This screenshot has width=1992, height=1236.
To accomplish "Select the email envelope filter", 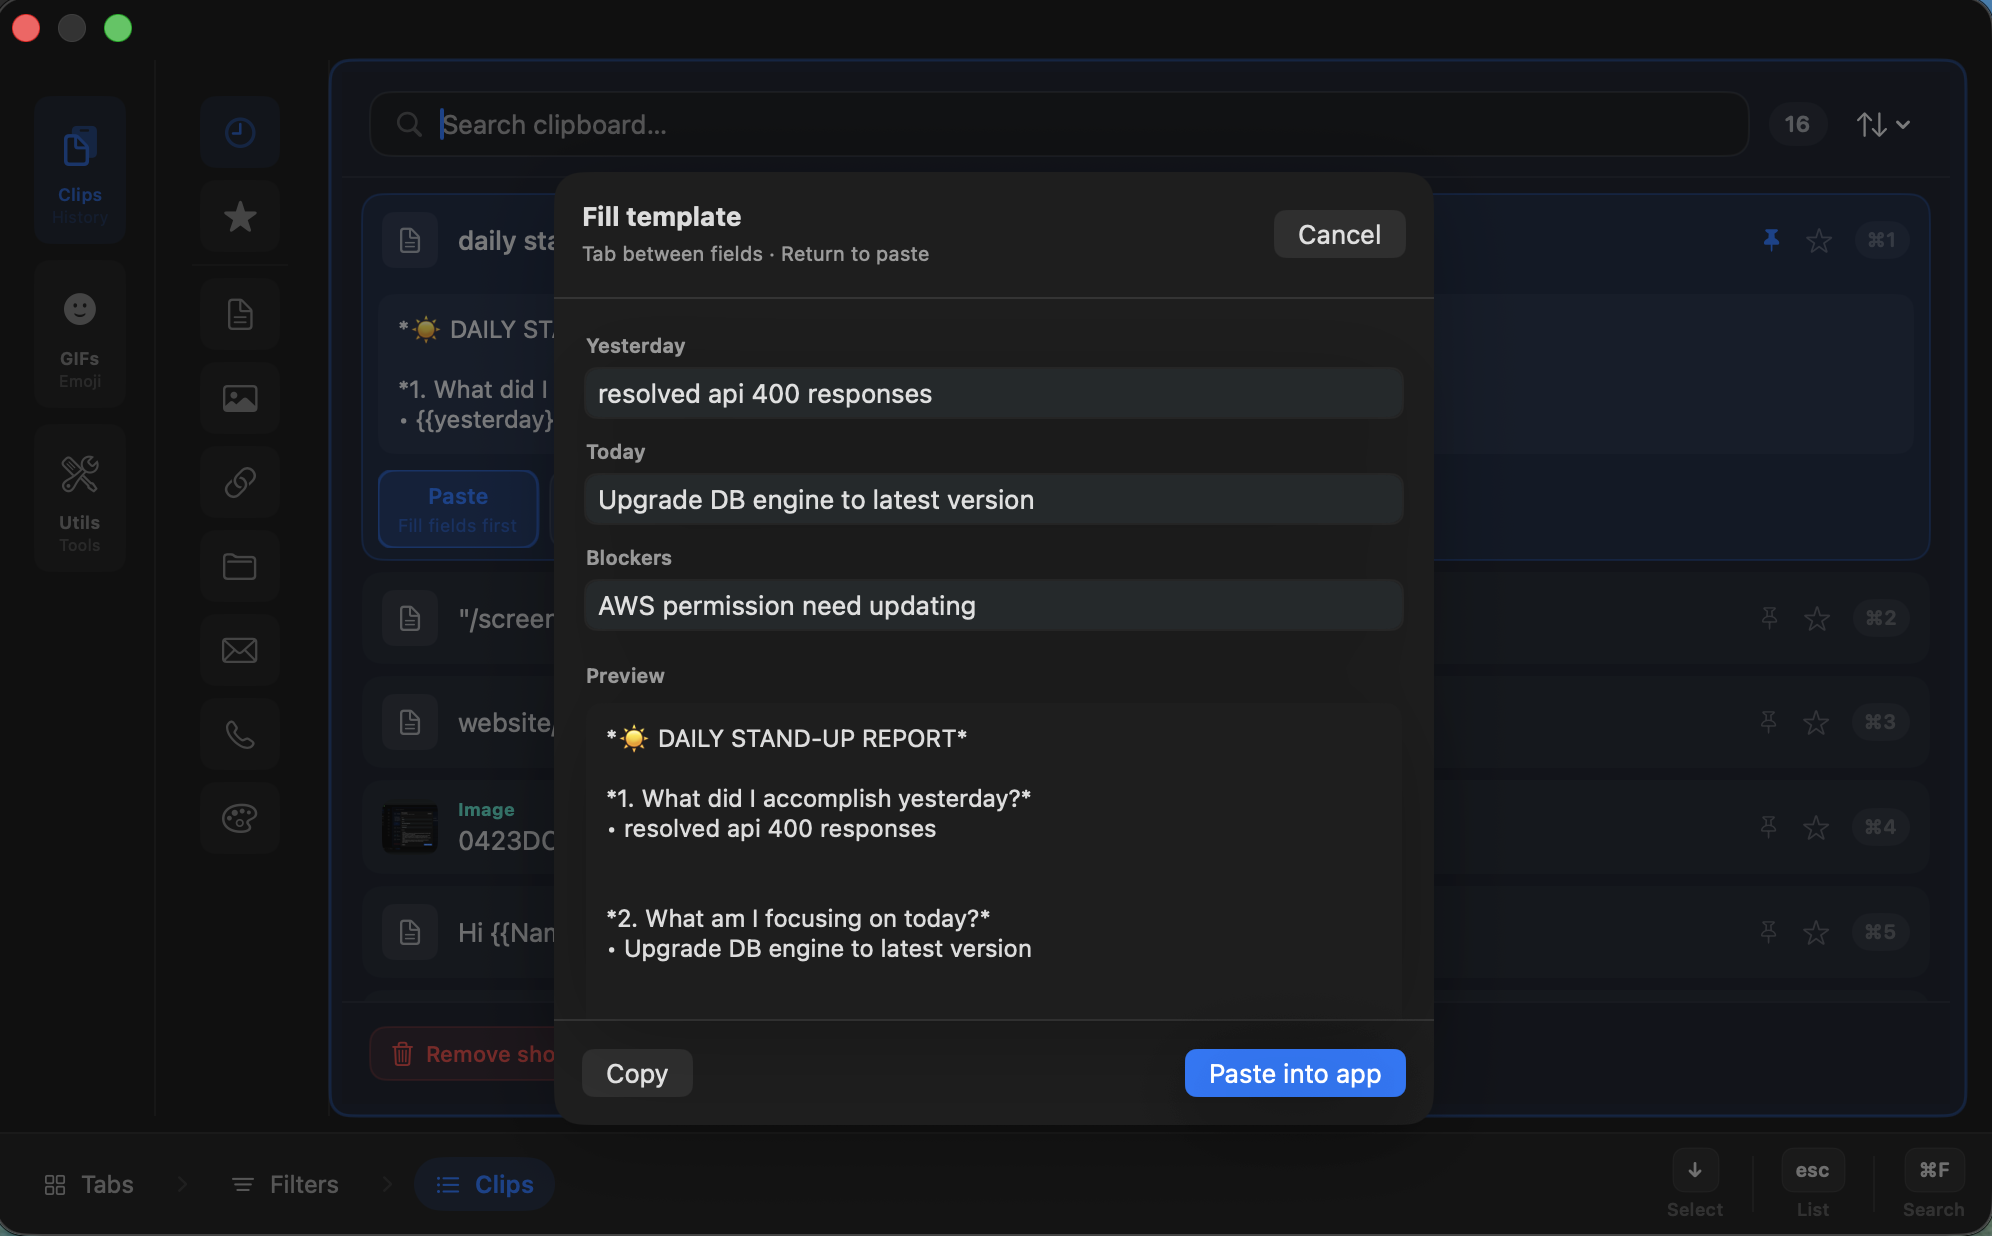I will [x=240, y=650].
